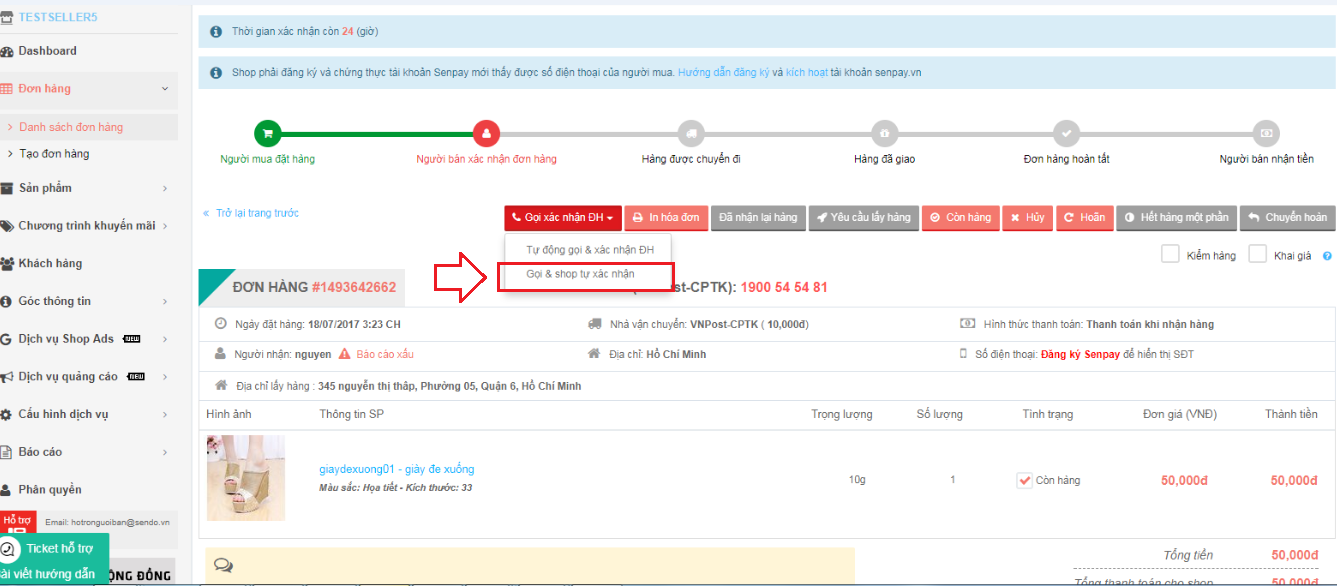Image resolution: width=1337 pixels, height=586 pixels.
Task: Click the chat bubble comment icon
Action: click(223, 565)
